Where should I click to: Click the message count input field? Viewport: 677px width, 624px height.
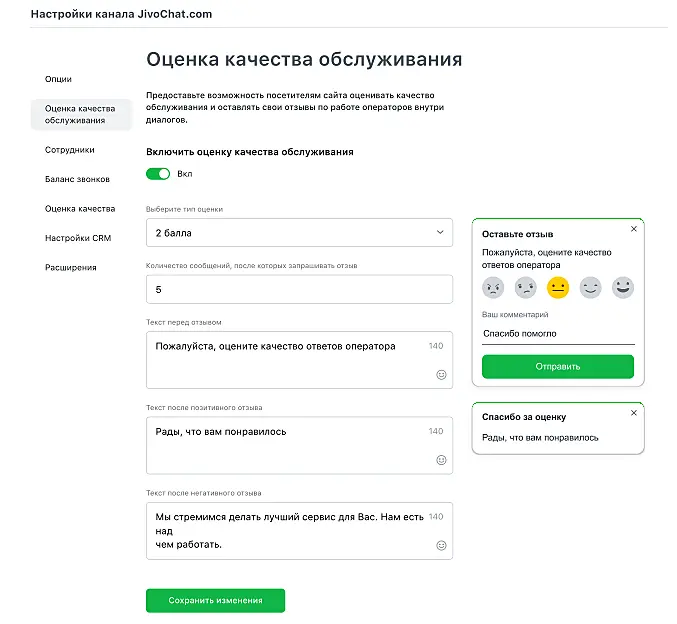299,289
